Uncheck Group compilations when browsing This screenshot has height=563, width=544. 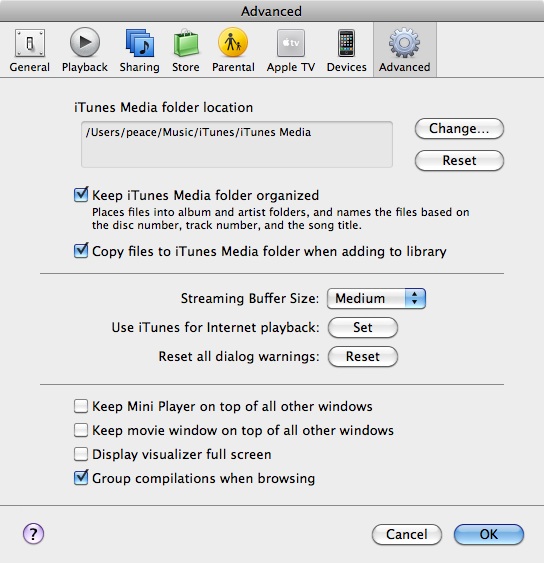tap(81, 478)
